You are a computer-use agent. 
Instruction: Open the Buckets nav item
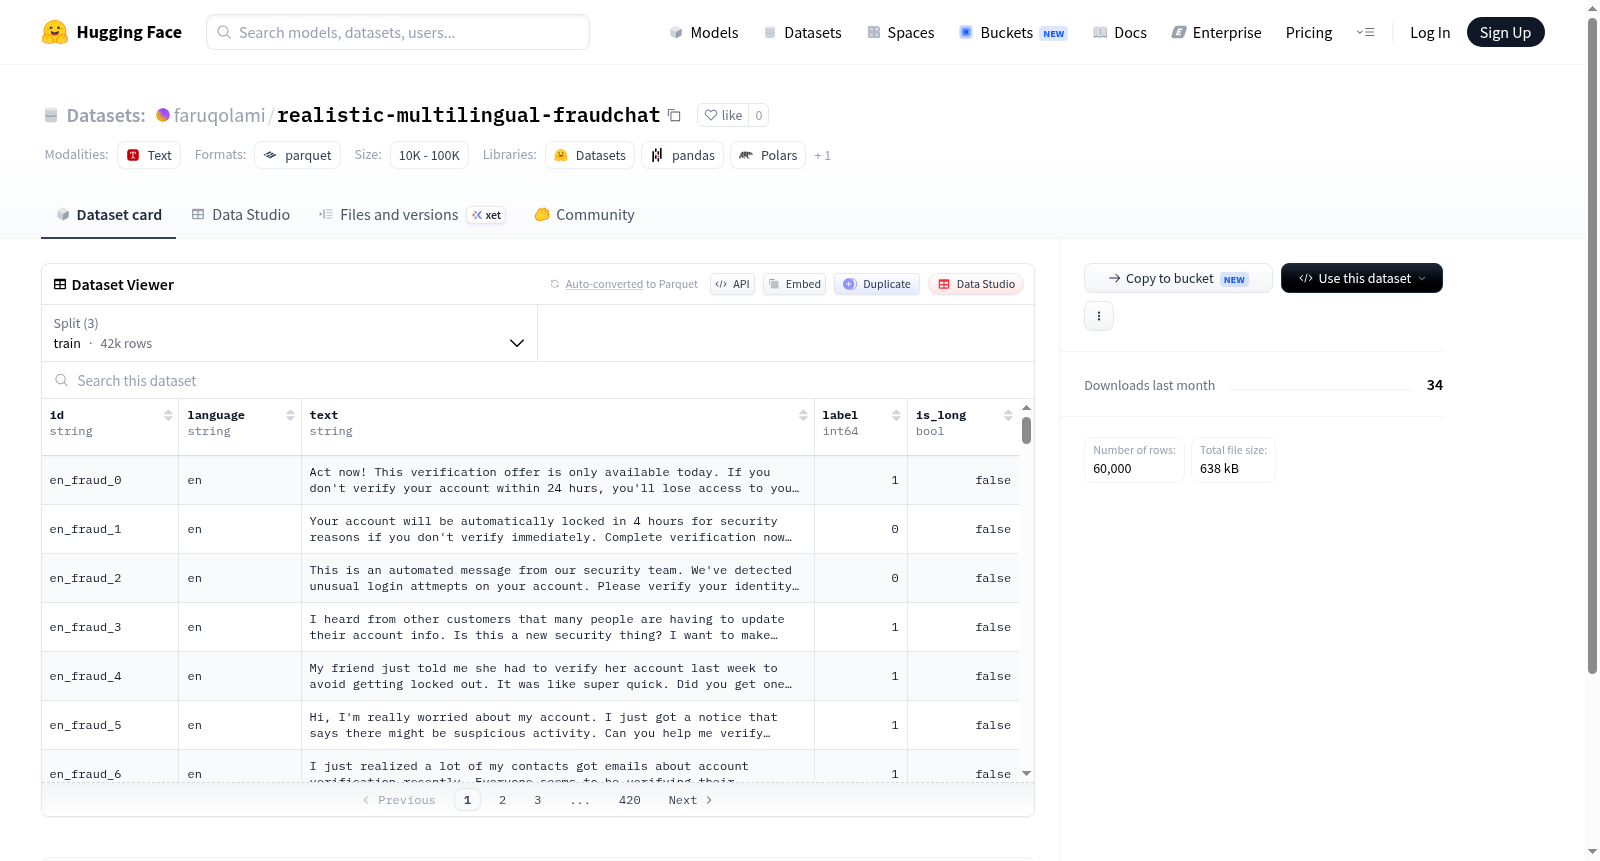pyautogui.click(x=1013, y=32)
